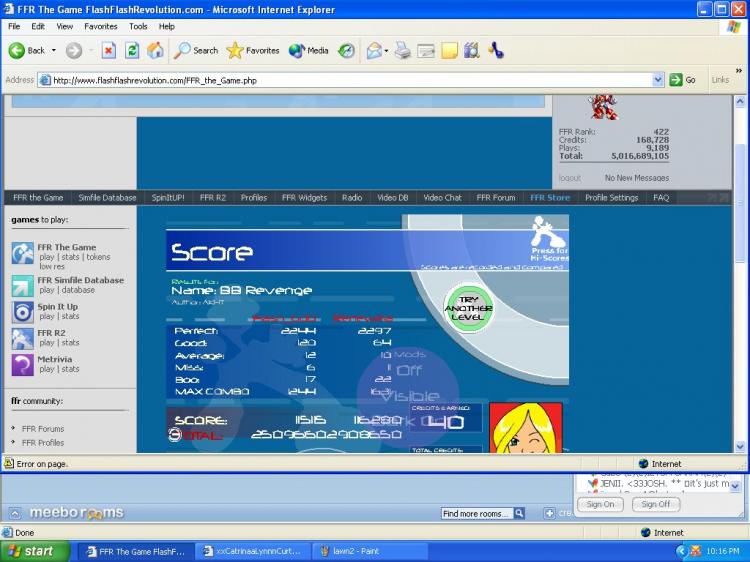Click the Sign On button
This screenshot has width=750, height=562.
click(x=601, y=504)
